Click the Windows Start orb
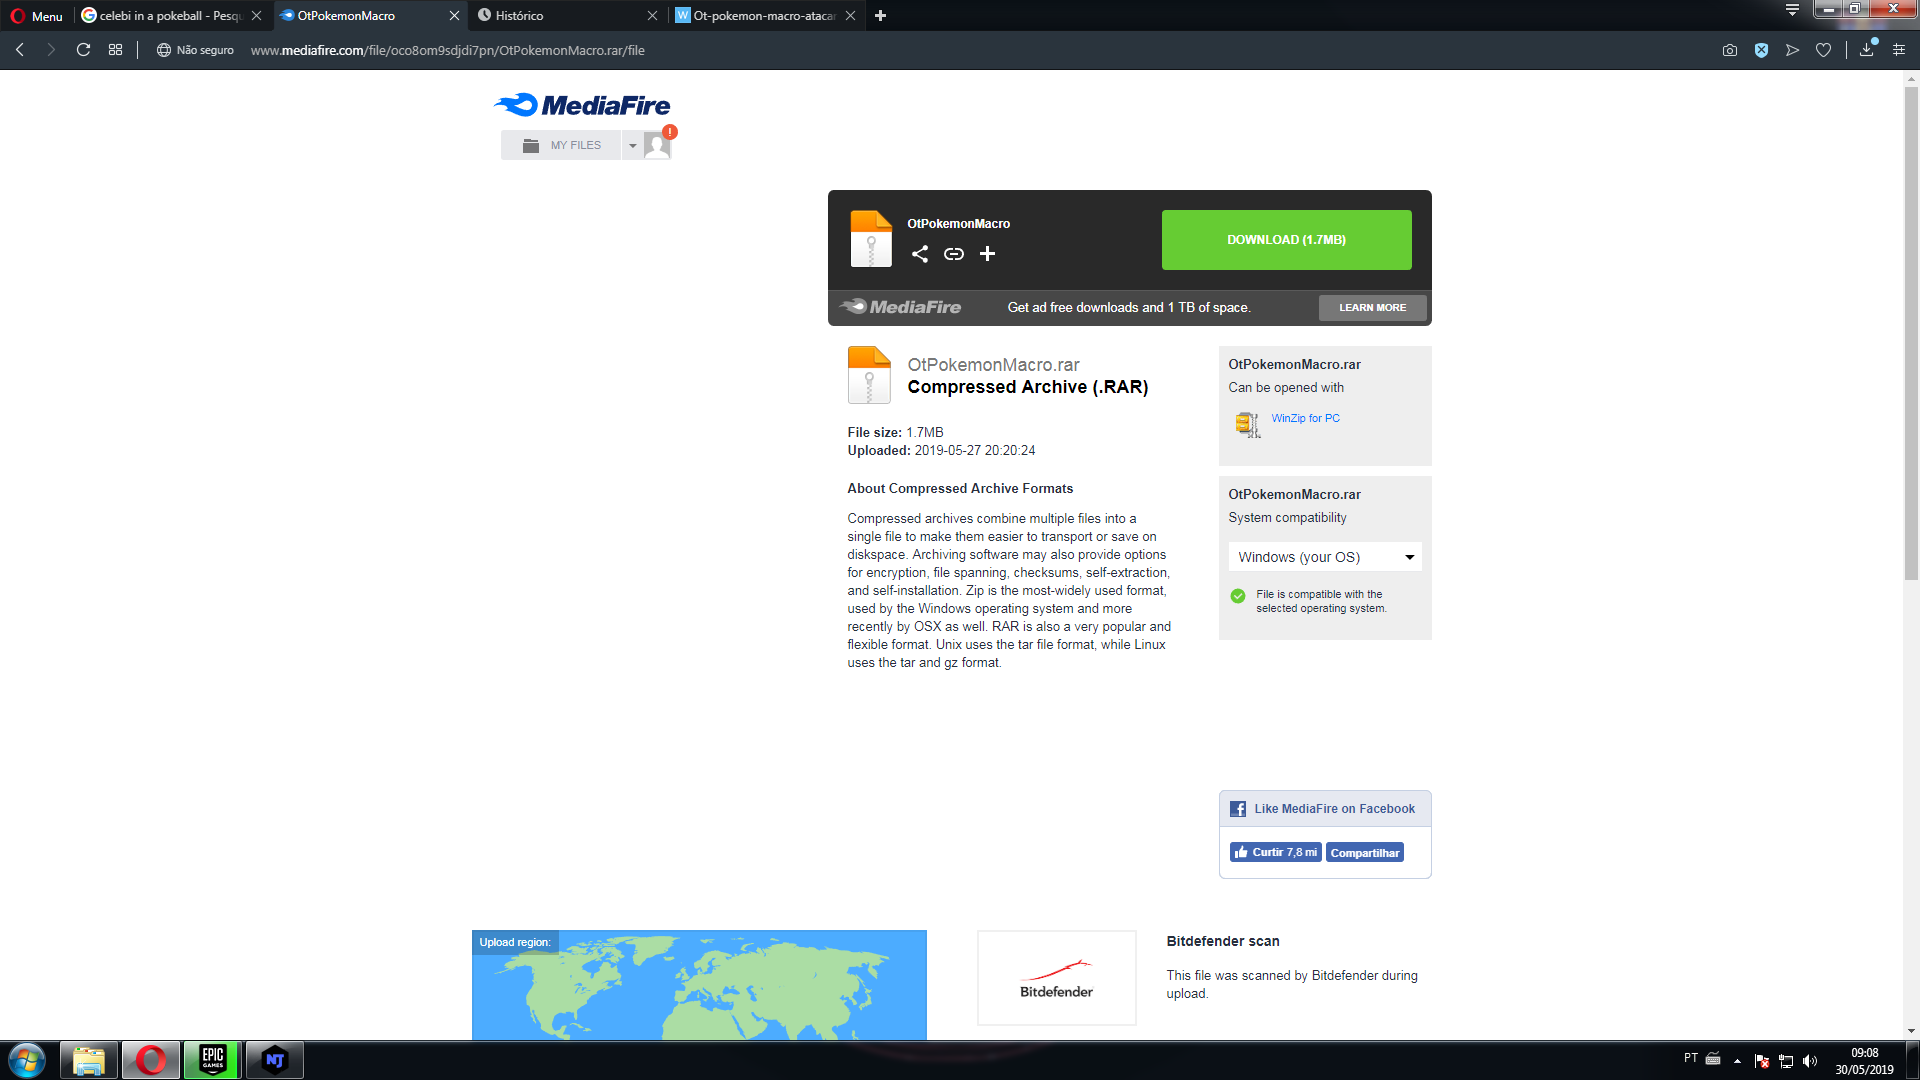The image size is (1920, 1080). (x=27, y=1060)
